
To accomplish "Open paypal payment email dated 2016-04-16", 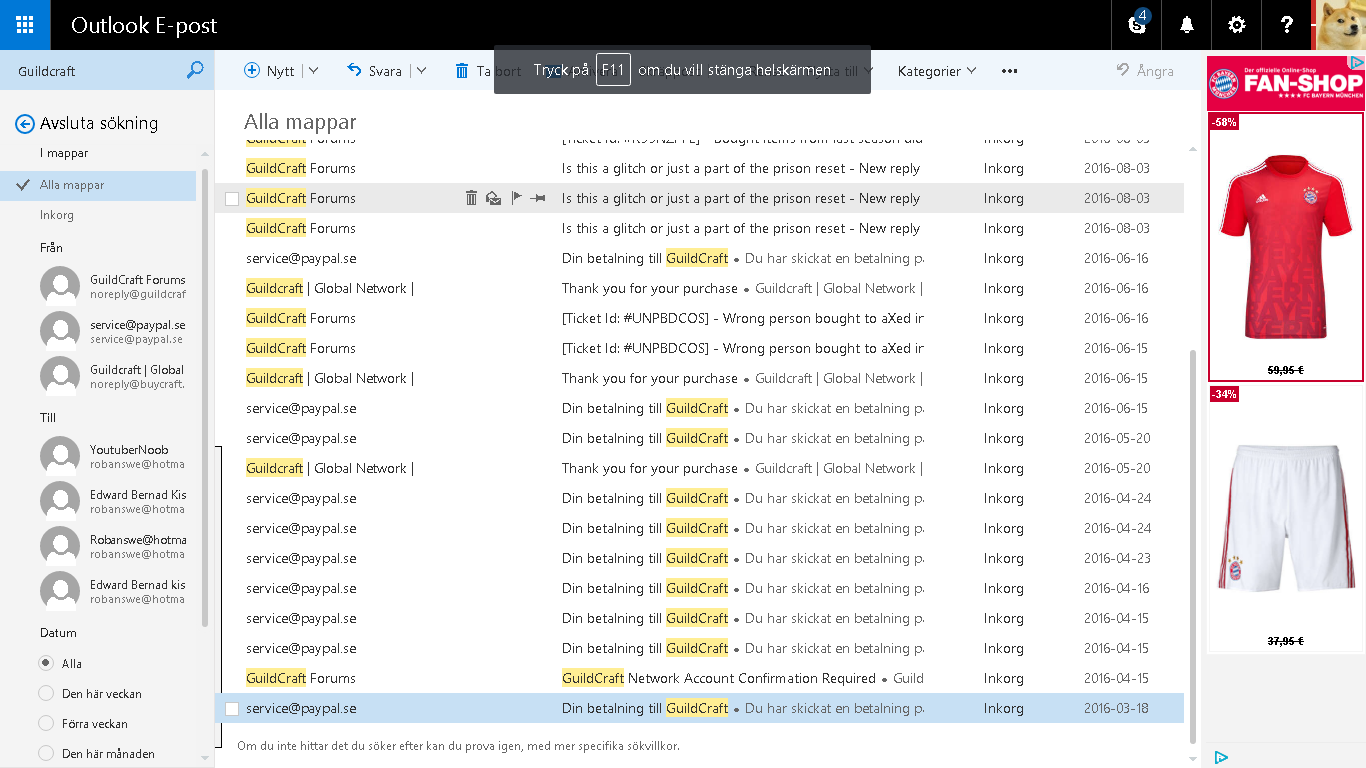I will 699,588.
